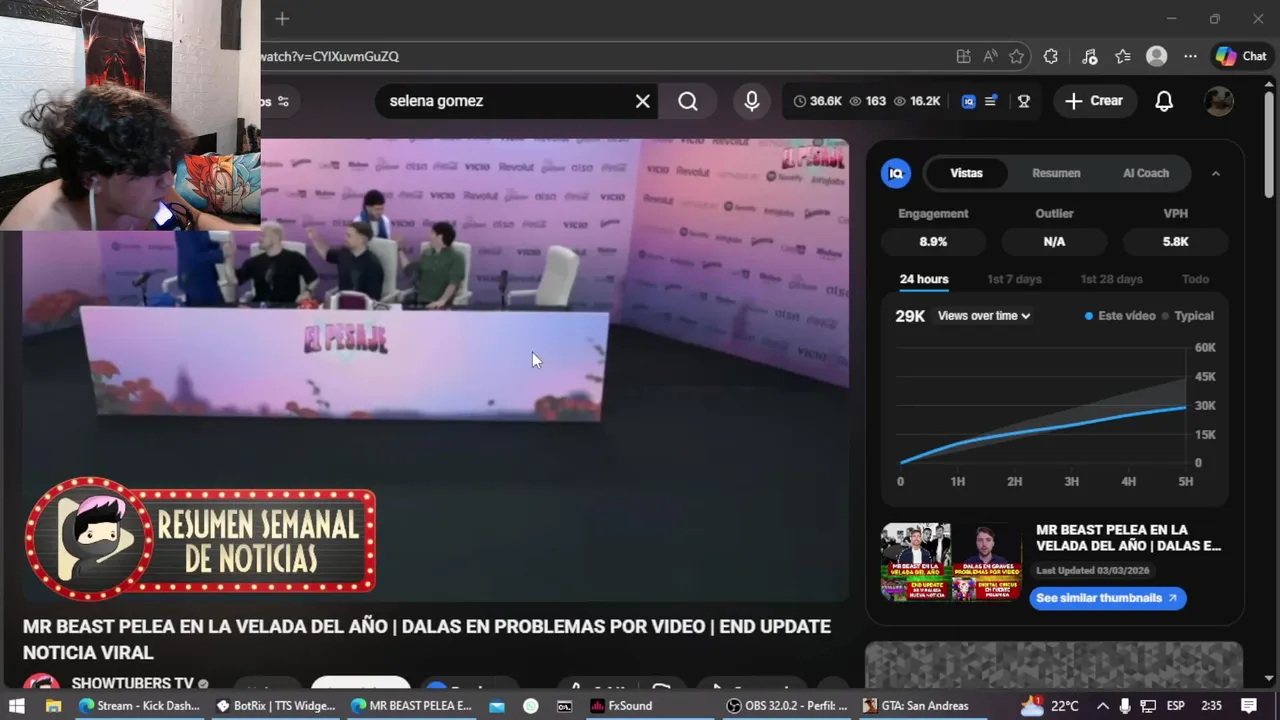Show hidden system tray icons
This screenshot has width=1280, height=720.
(x=1102, y=705)
